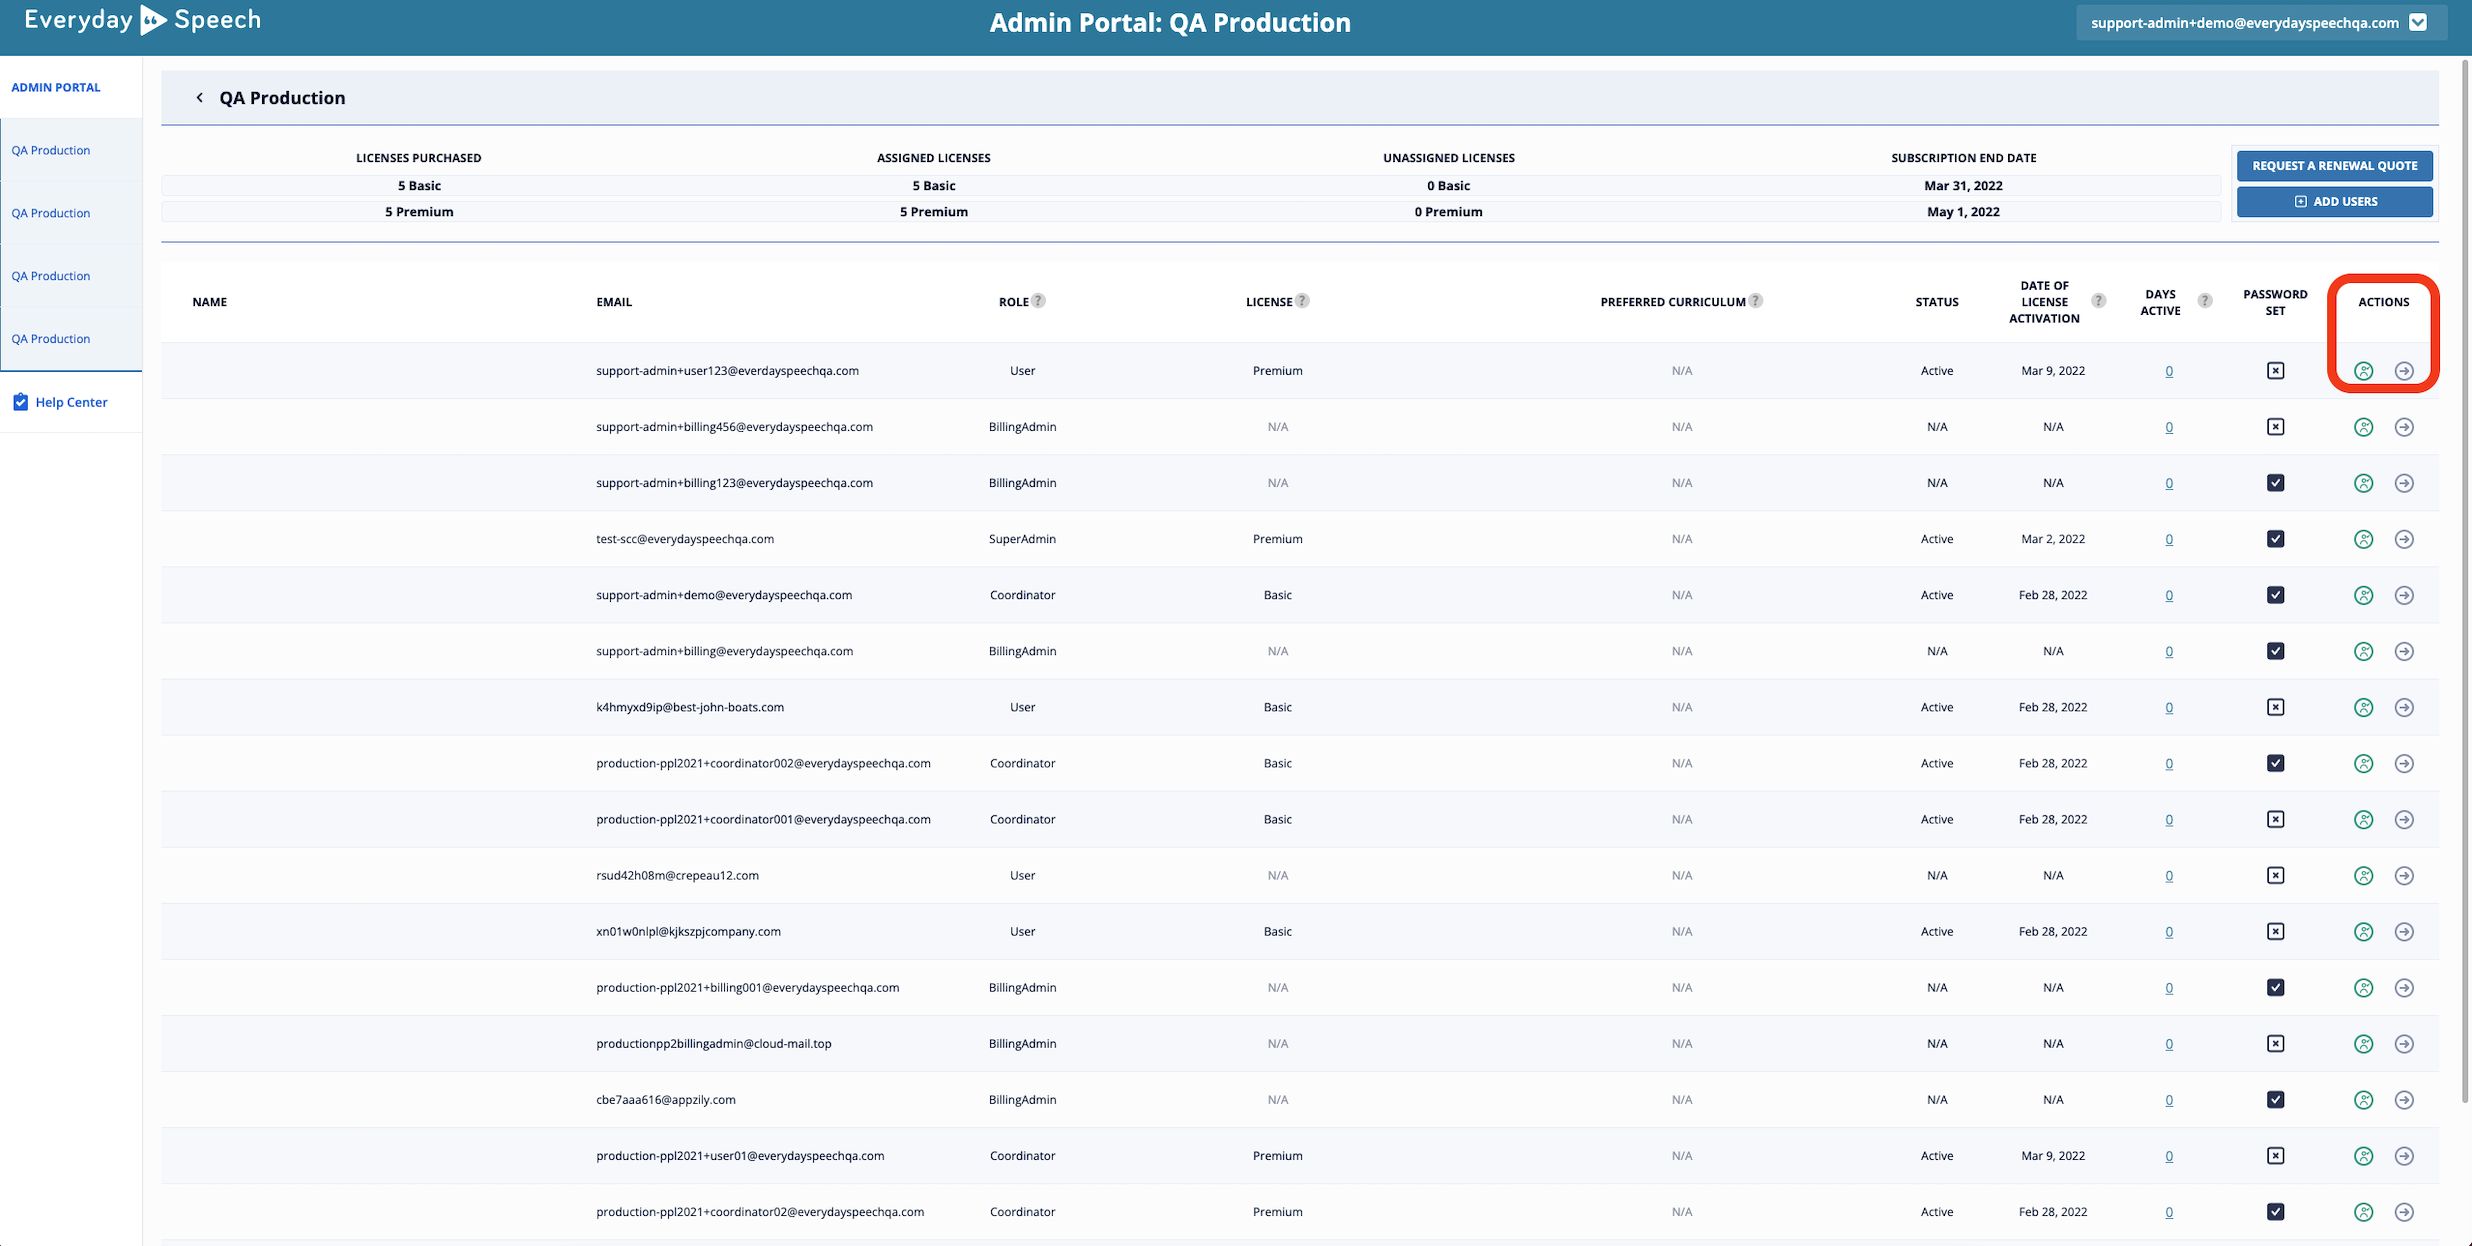The image size is (2472, 1246).
Task: Click green user icon for support-admin+user123 row
Action: pyautogui.click(x=2363, y=371)
